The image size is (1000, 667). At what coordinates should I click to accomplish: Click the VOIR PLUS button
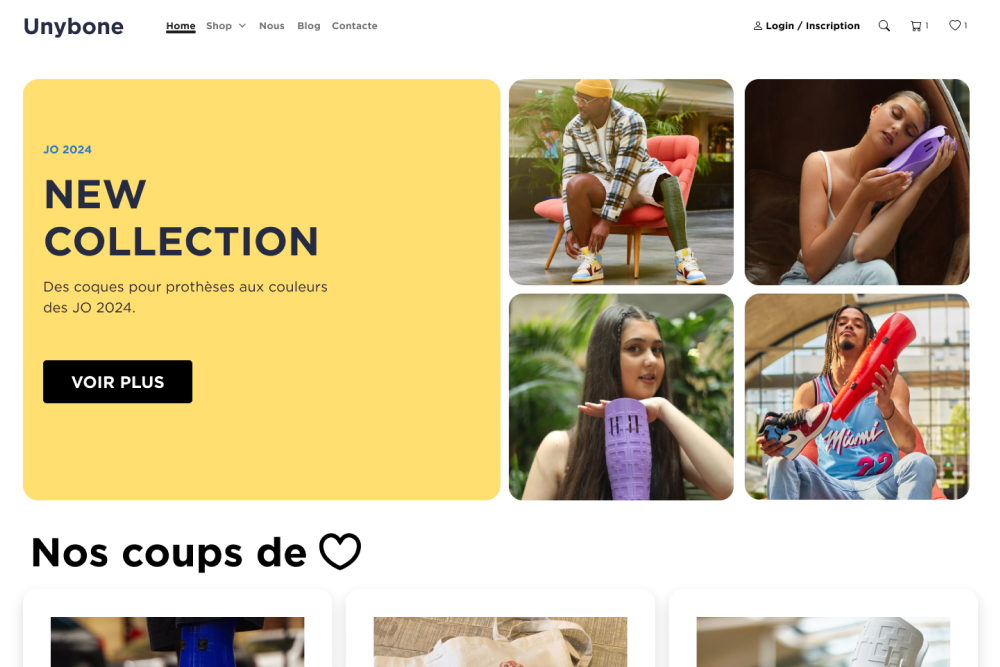pyautogui.click(x=117, y=381)
